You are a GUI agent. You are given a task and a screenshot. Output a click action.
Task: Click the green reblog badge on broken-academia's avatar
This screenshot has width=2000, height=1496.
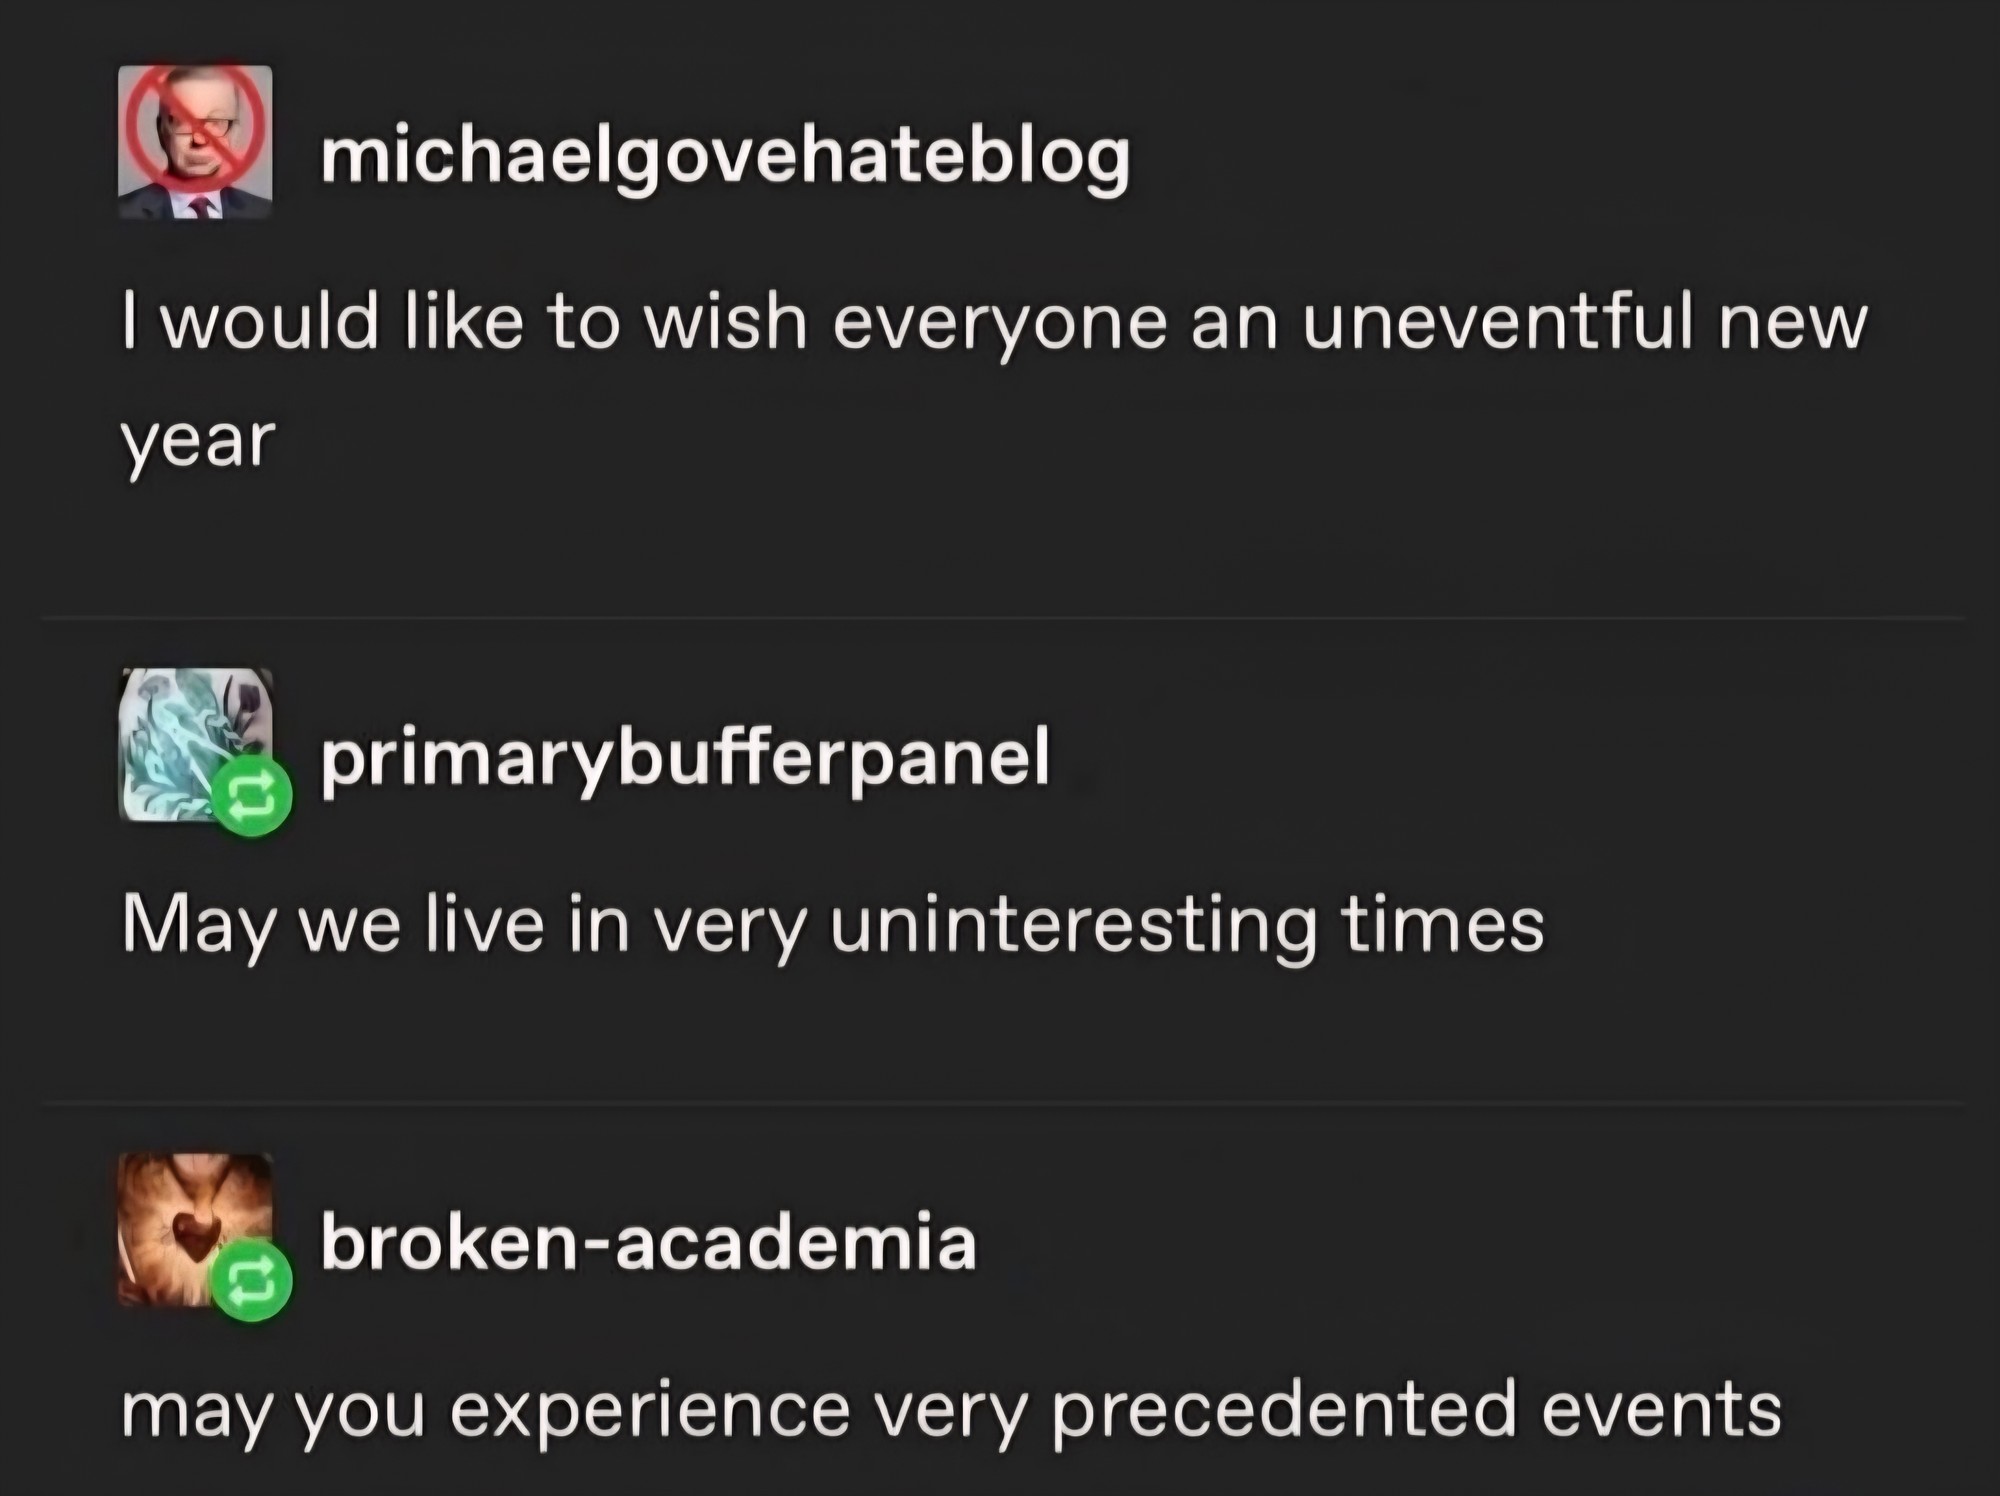[x=253, y=1283]
